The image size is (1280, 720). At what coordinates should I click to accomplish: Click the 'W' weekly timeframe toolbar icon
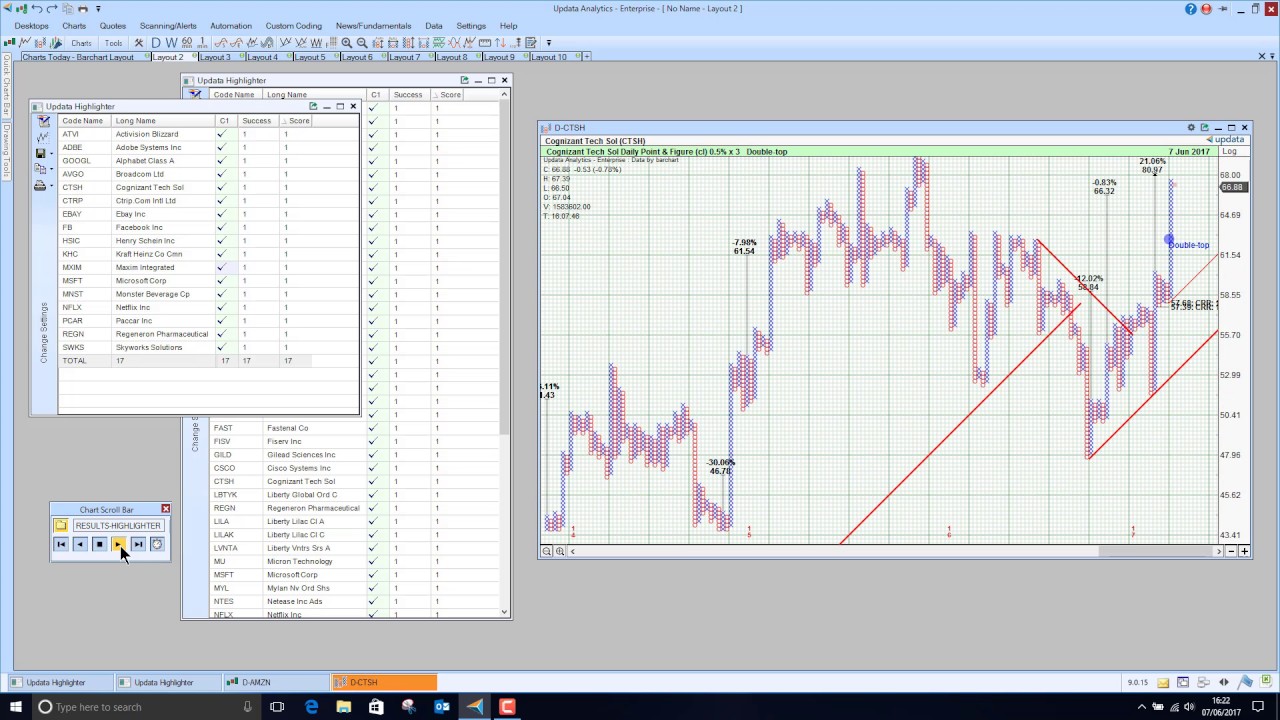coord(171,43)
